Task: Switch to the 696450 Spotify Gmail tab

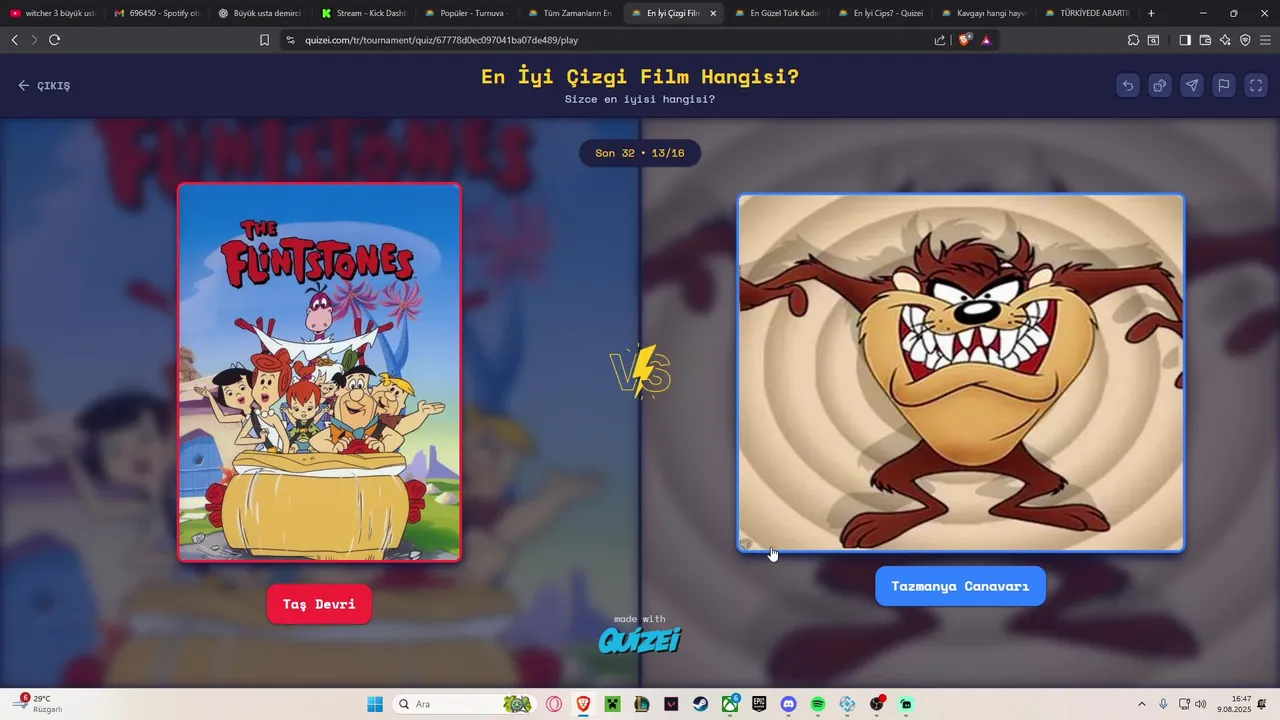Action: tap(156, 13)
